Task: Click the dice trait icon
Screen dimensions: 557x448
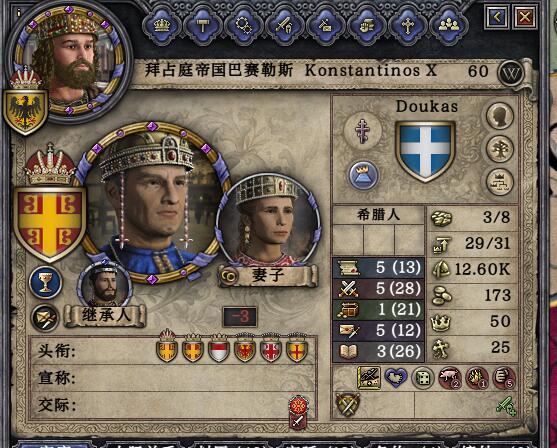Action: 423,378
